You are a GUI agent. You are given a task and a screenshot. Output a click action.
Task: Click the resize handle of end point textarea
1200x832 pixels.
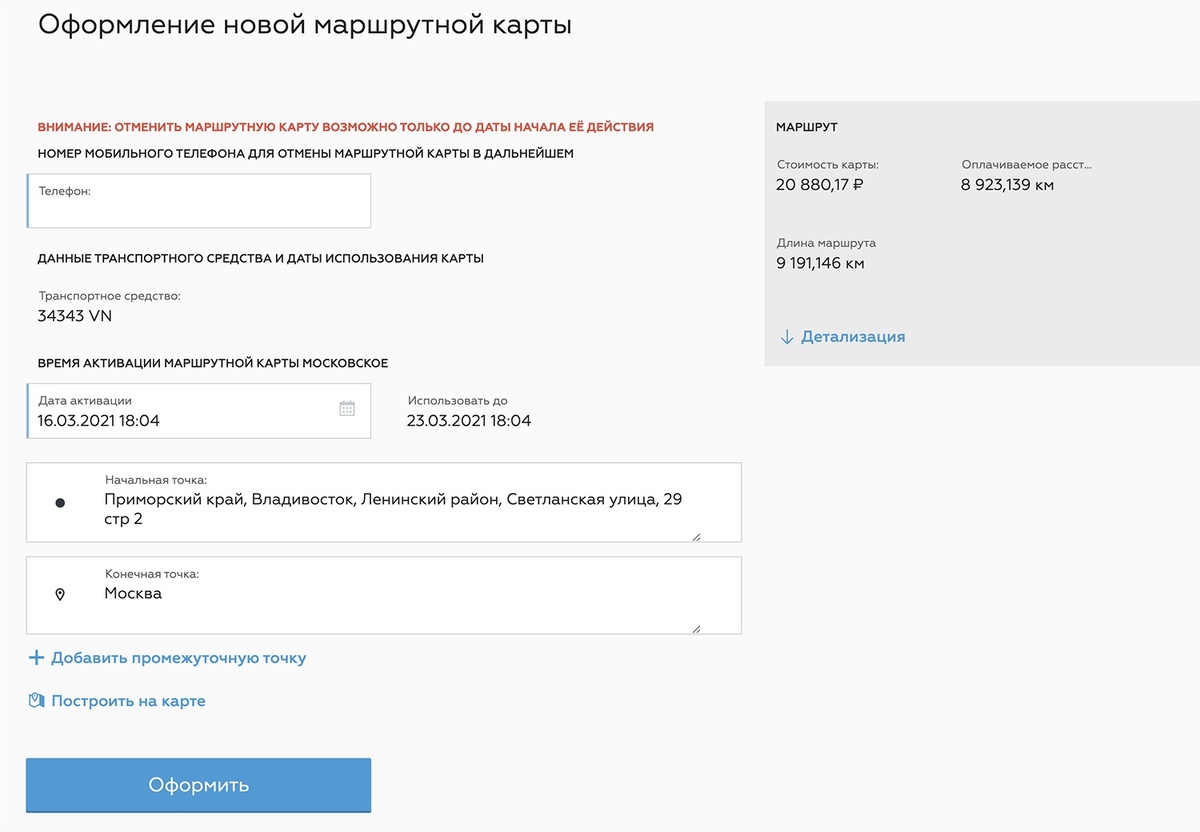pyautogui.click(x=695, y=629)
